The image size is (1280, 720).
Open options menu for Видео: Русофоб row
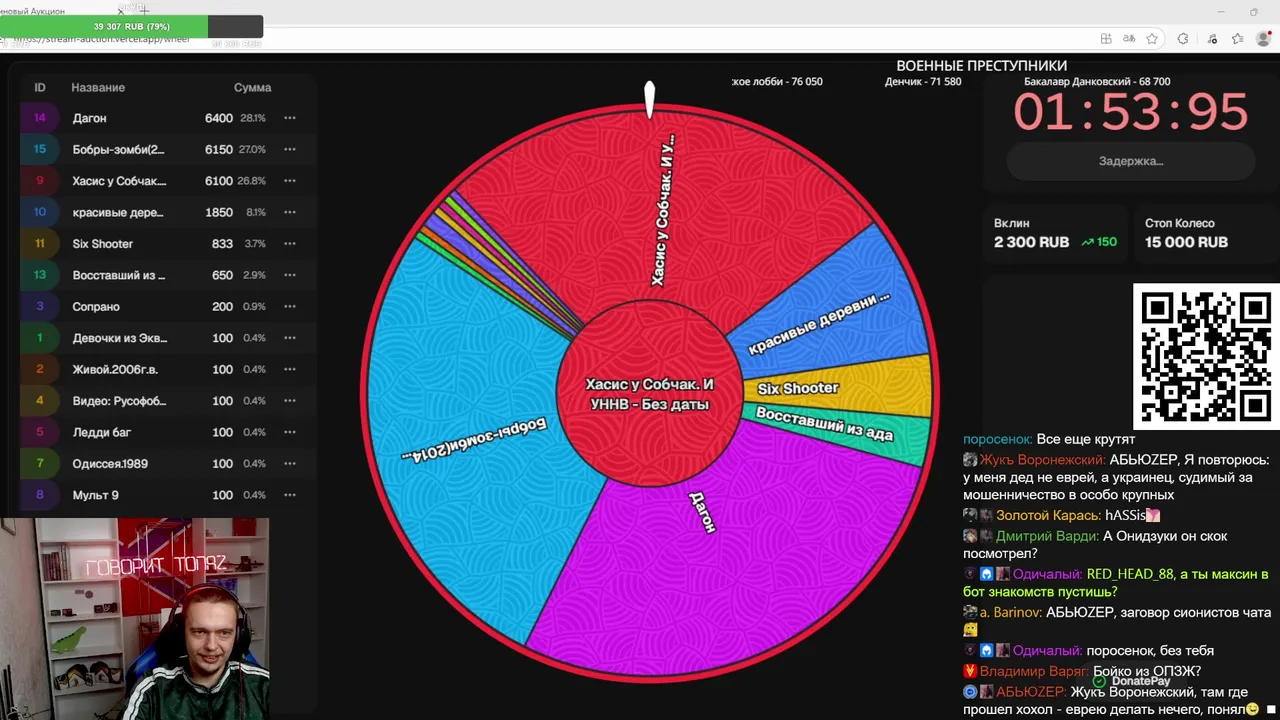coord(289,401)
